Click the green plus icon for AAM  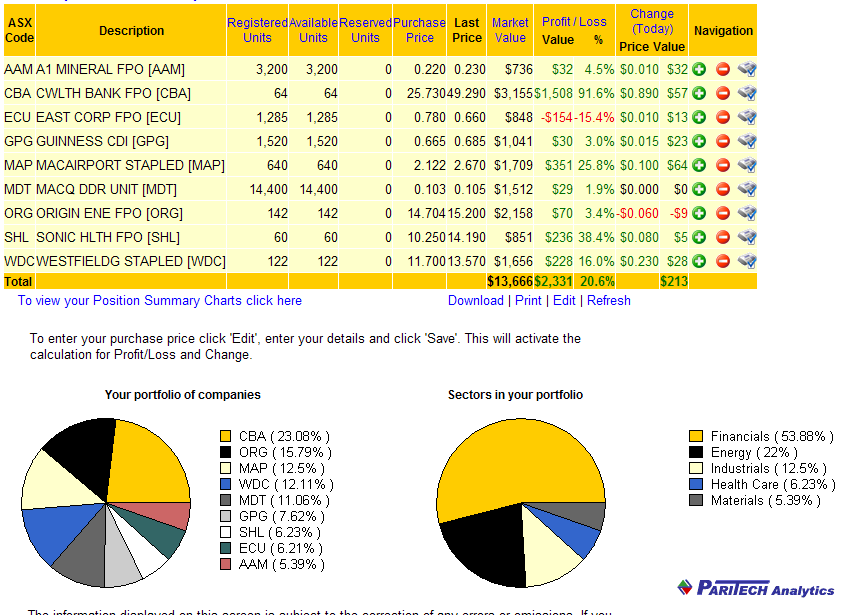699,69
